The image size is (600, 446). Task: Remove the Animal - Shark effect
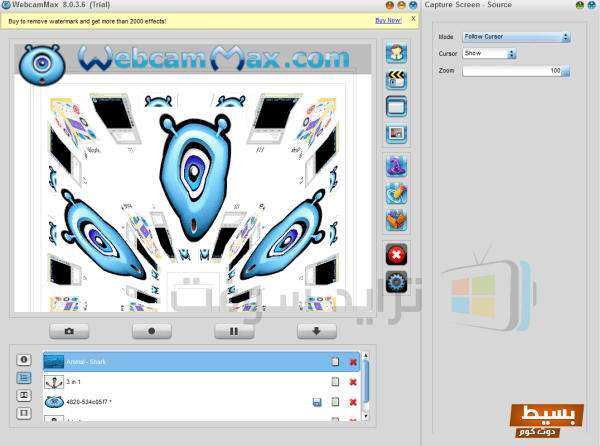click(353, 361)
